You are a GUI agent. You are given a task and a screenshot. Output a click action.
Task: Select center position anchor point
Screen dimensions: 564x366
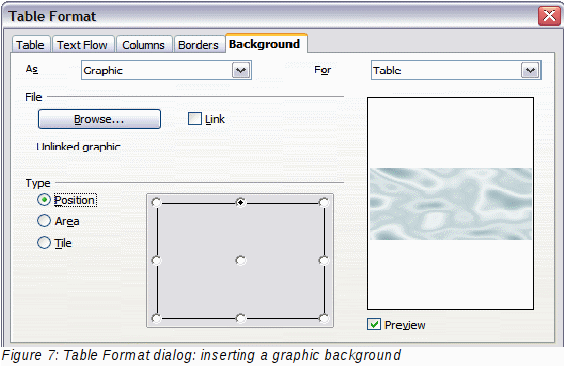pyautogui.click(x=241, y=260)
